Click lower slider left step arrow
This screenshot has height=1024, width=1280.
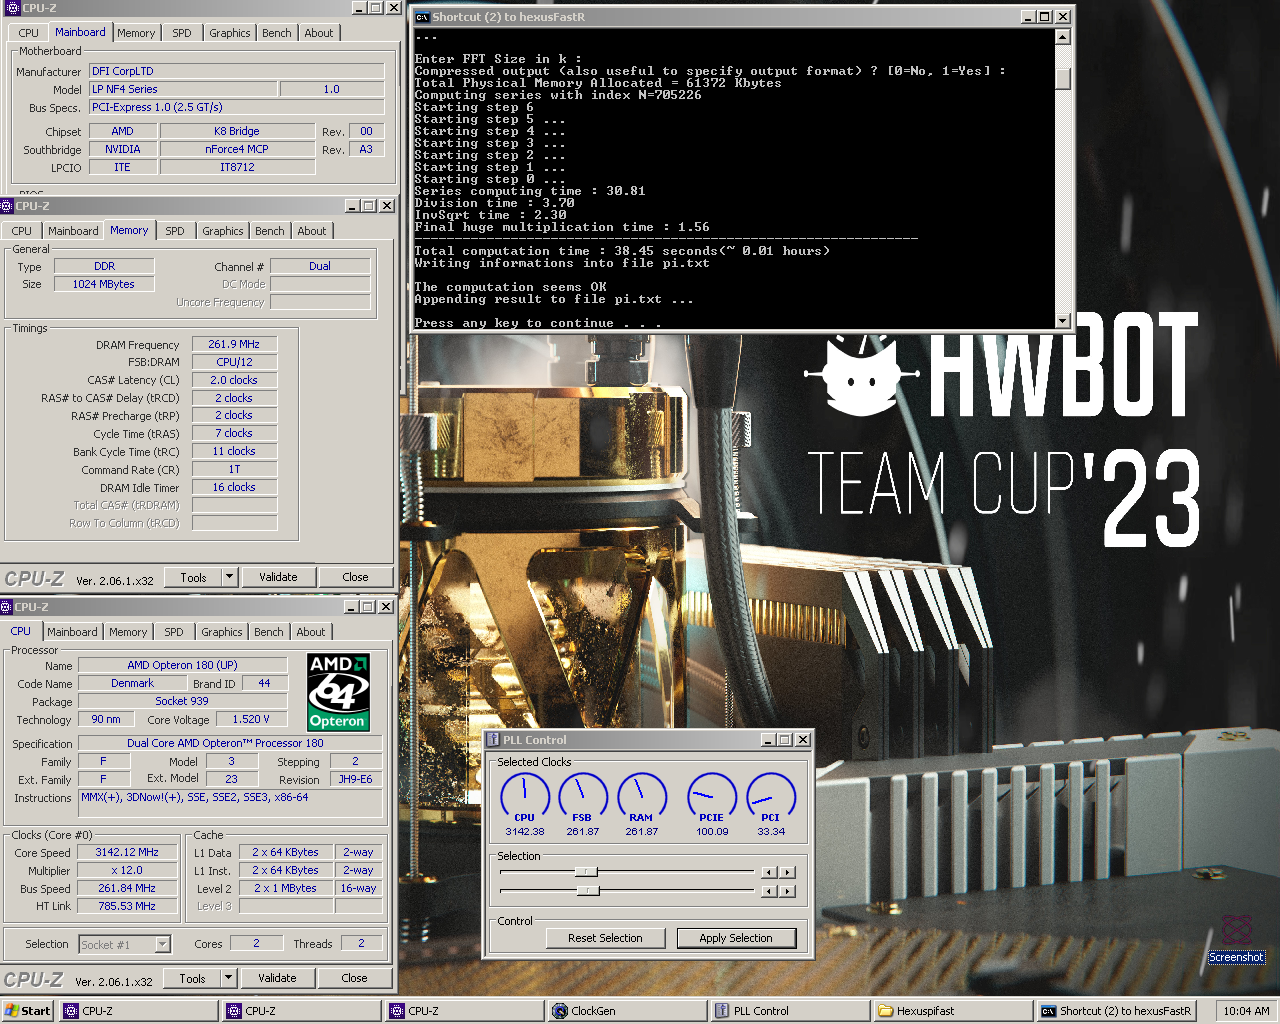click(x=769, y=890)
